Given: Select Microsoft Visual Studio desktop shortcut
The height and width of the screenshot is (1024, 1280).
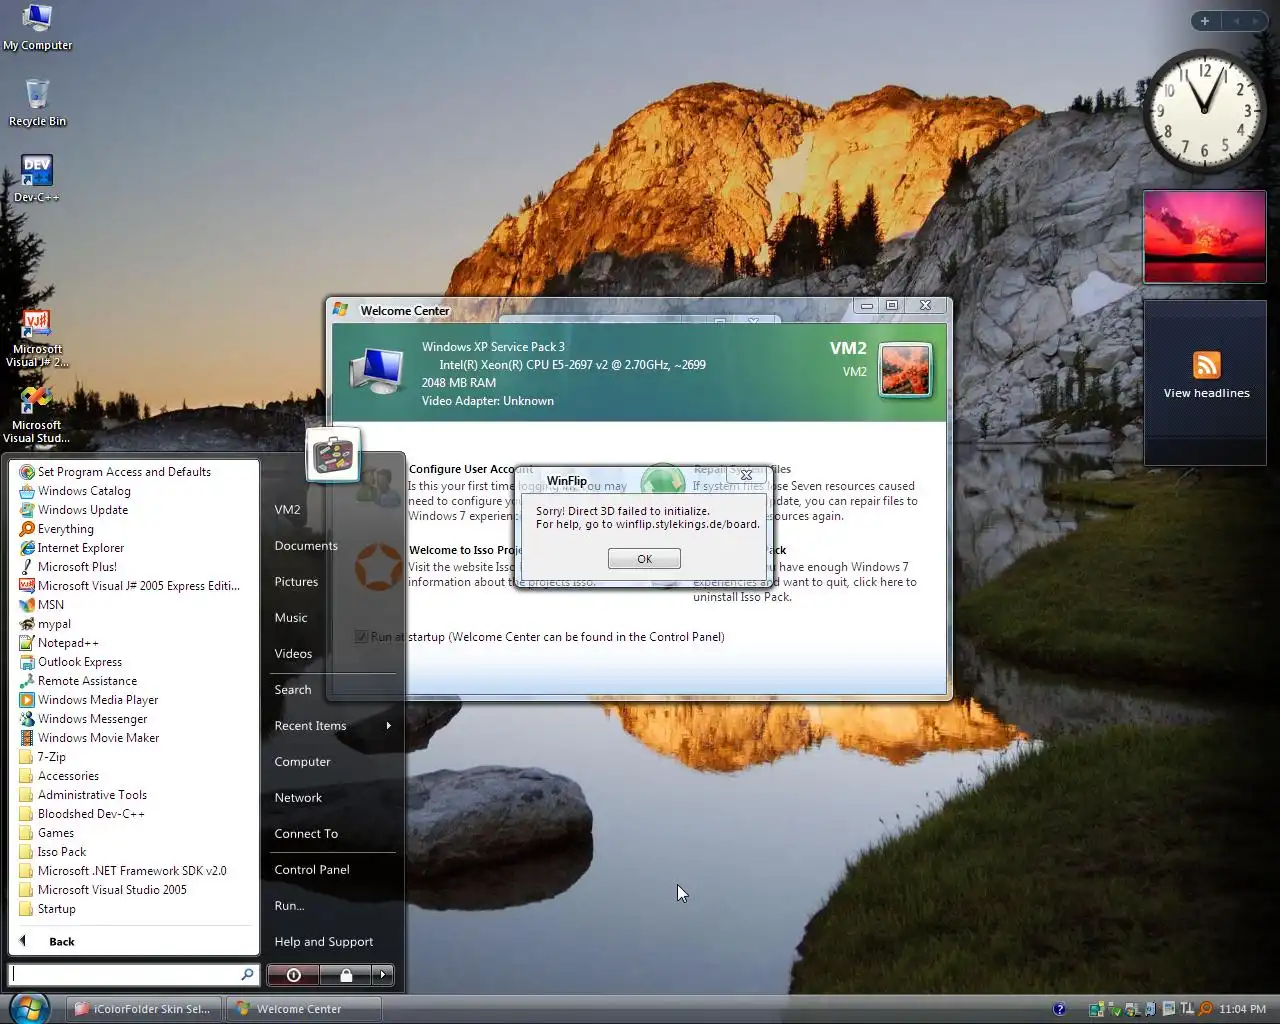Looking at the screenshot, I should click(37, 415).
